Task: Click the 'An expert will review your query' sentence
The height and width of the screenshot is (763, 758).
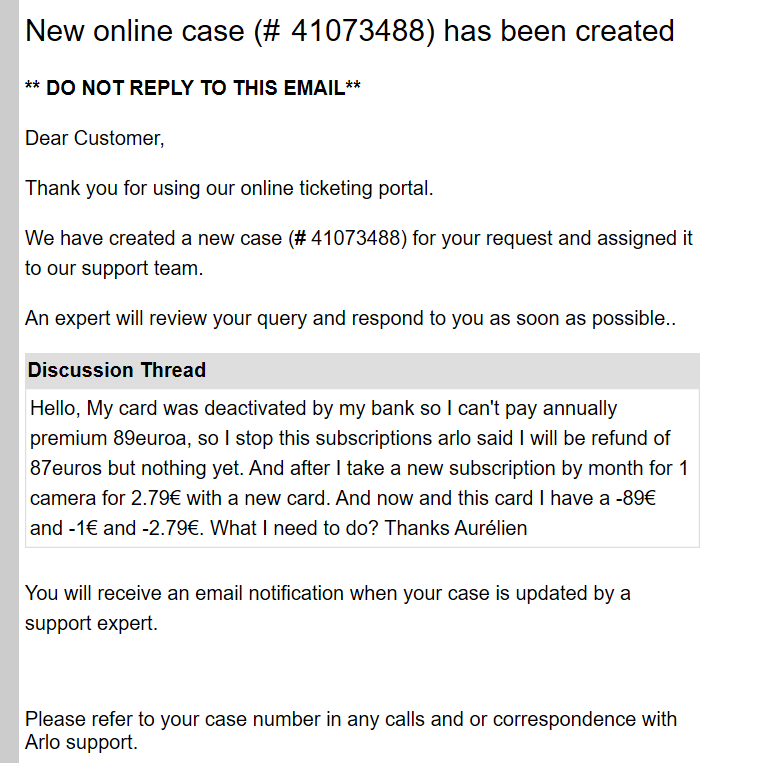Action: pos(350,319)
